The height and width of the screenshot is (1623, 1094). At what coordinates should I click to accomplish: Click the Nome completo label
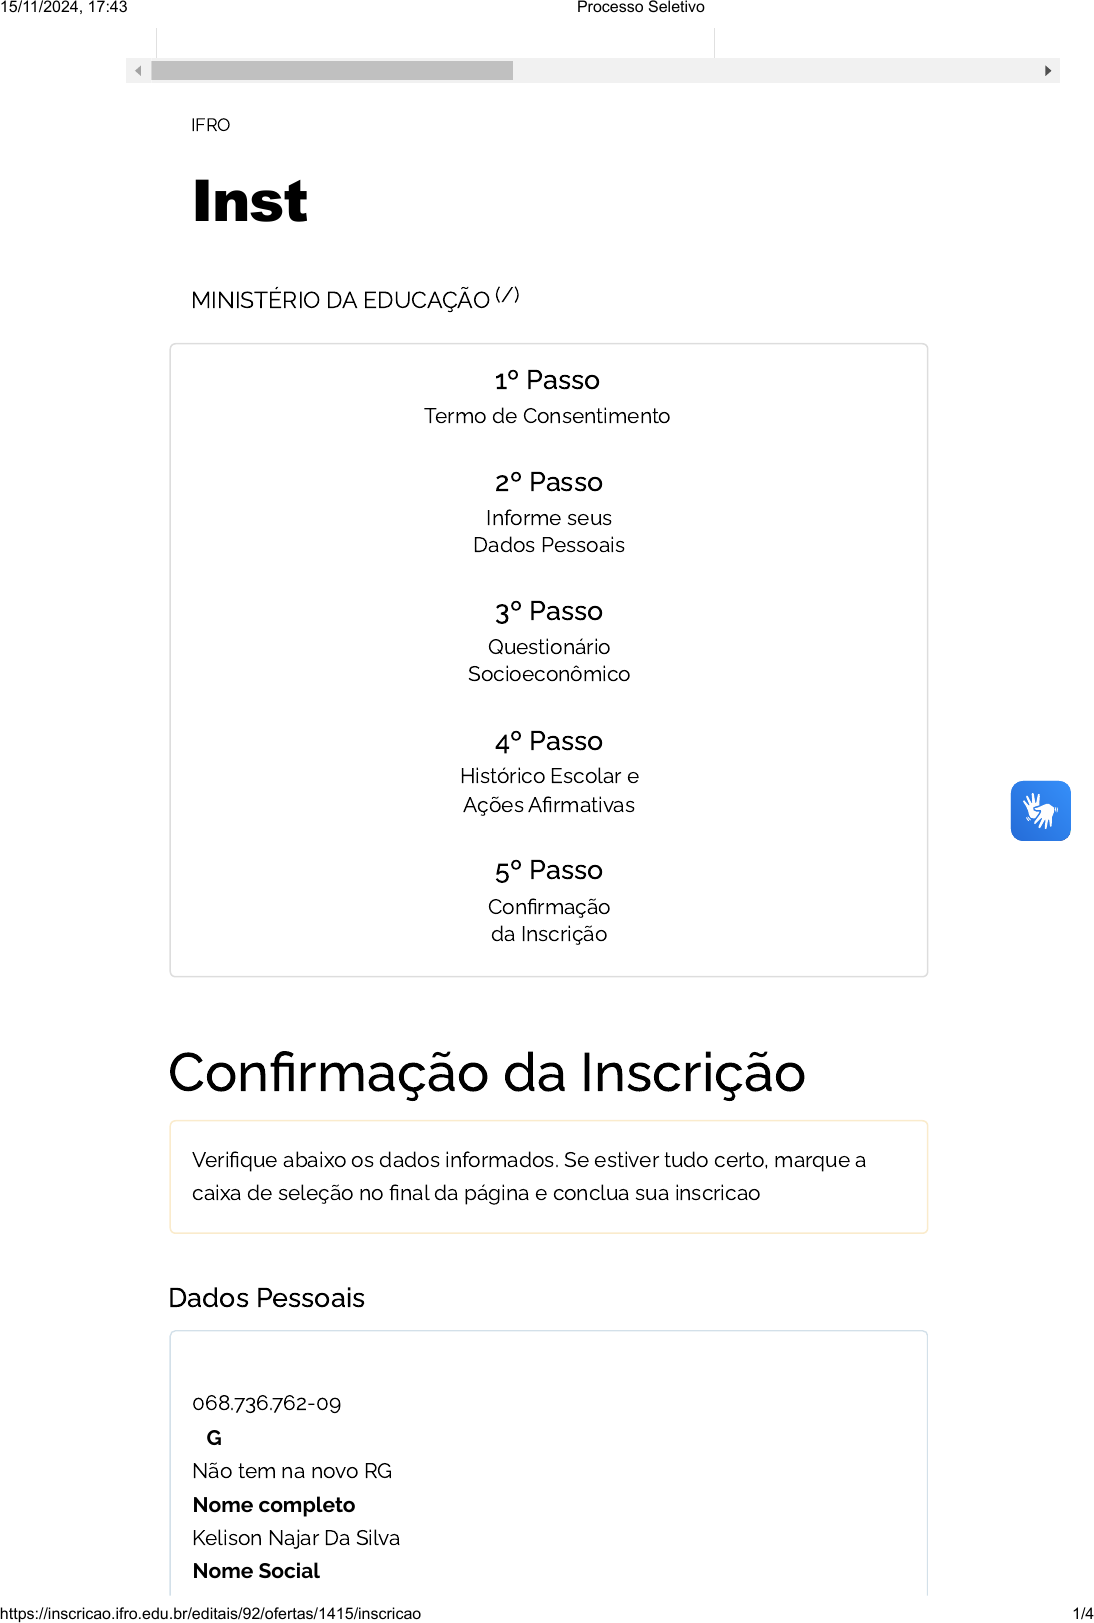point(274,1505)
